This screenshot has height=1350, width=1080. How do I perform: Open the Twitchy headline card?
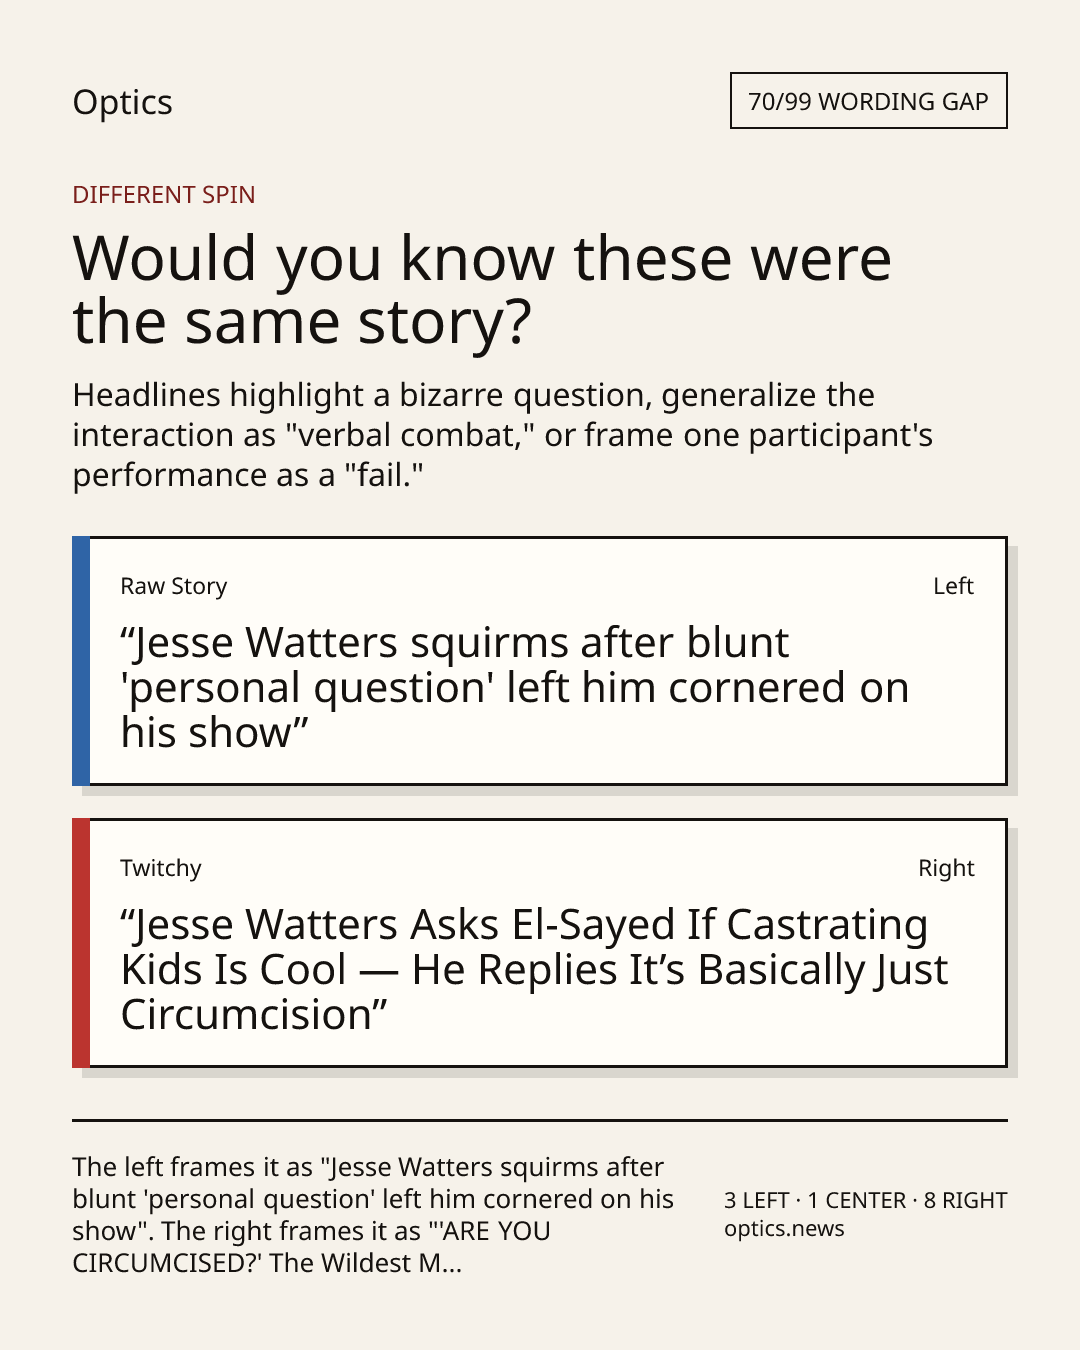(x=540, y=943)
